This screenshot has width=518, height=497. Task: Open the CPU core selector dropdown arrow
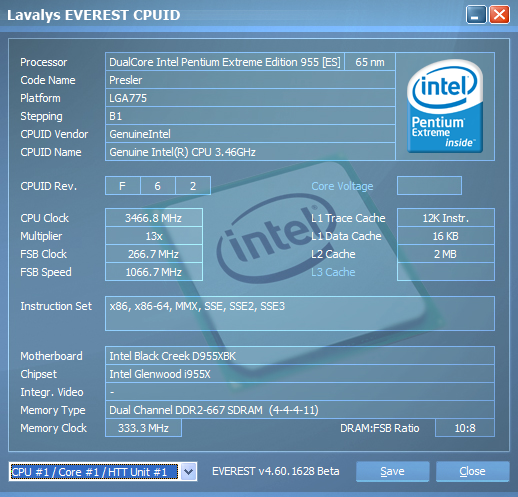tap(189, 471)
